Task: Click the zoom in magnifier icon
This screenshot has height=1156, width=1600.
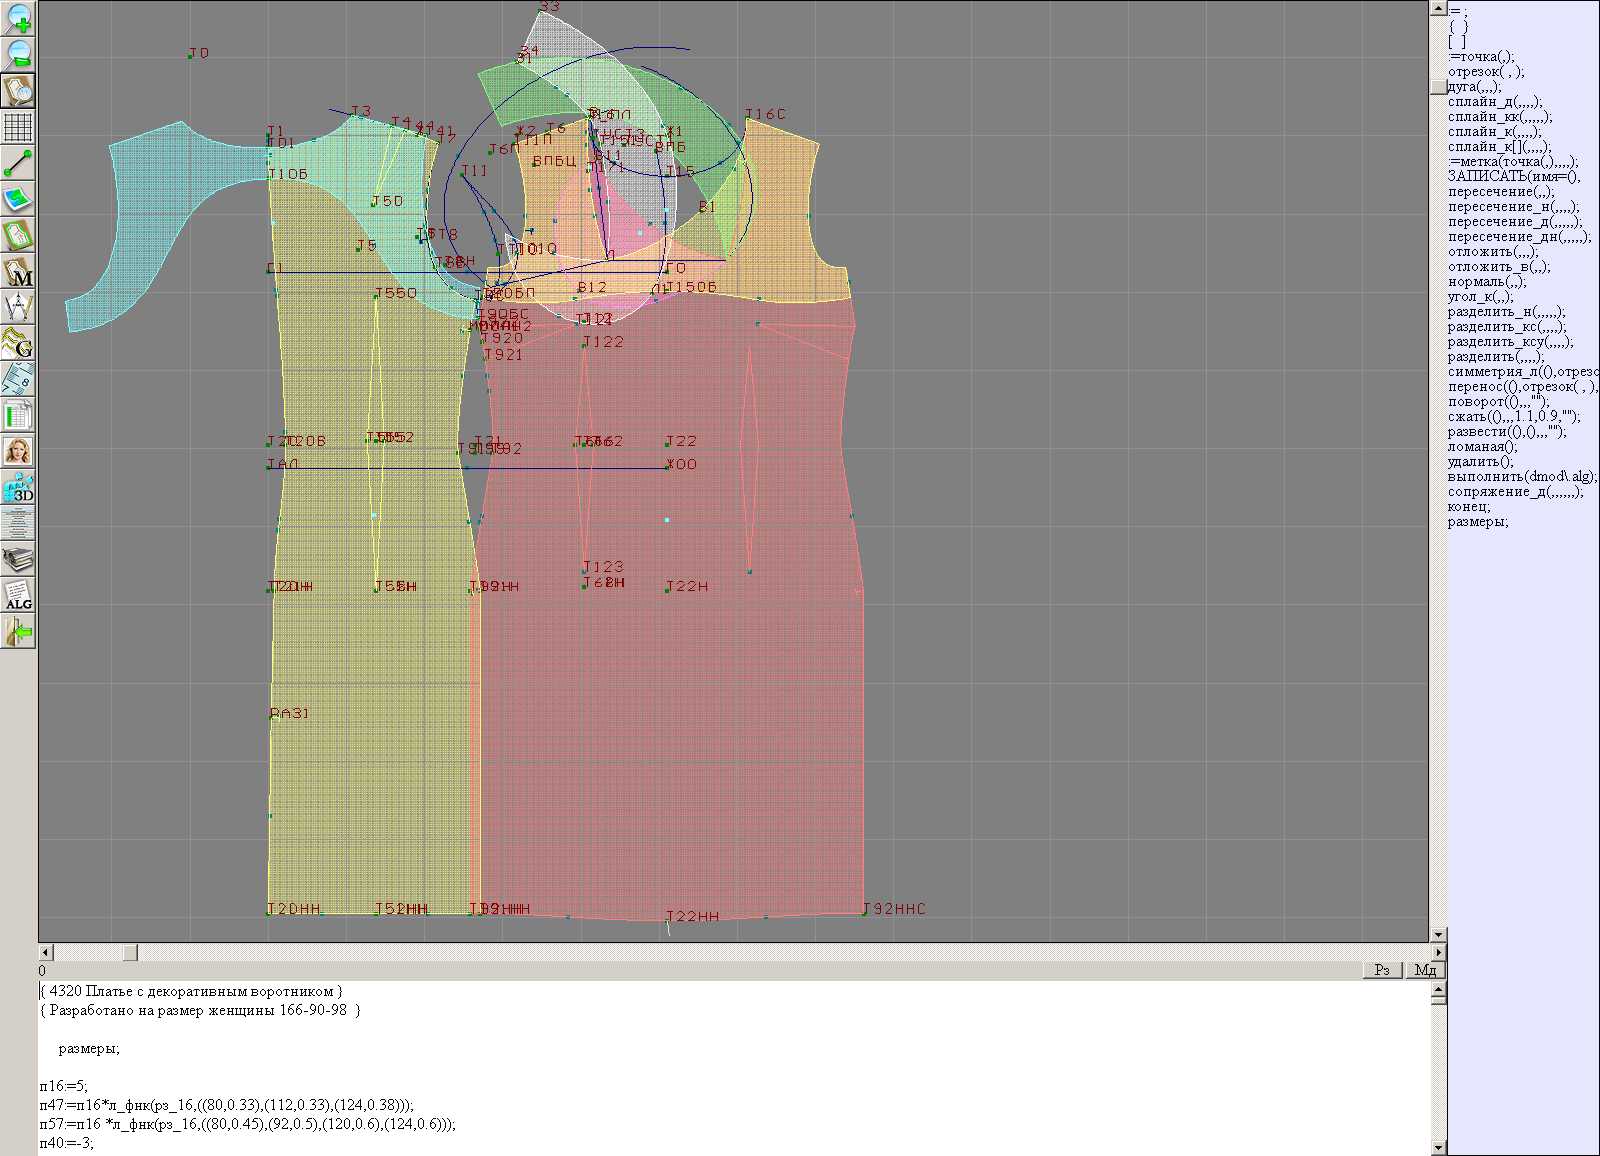Action: tap(18, 18)
